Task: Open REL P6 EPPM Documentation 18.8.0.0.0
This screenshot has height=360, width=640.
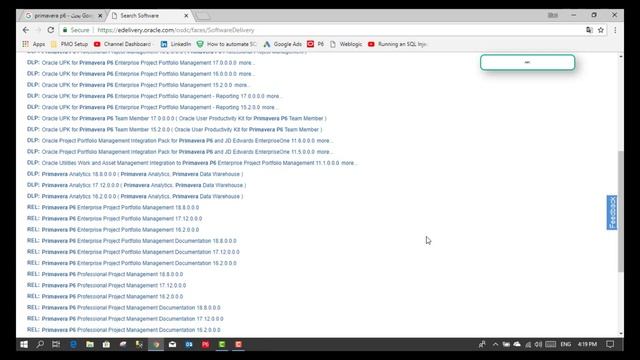Action: coord(132,241)
